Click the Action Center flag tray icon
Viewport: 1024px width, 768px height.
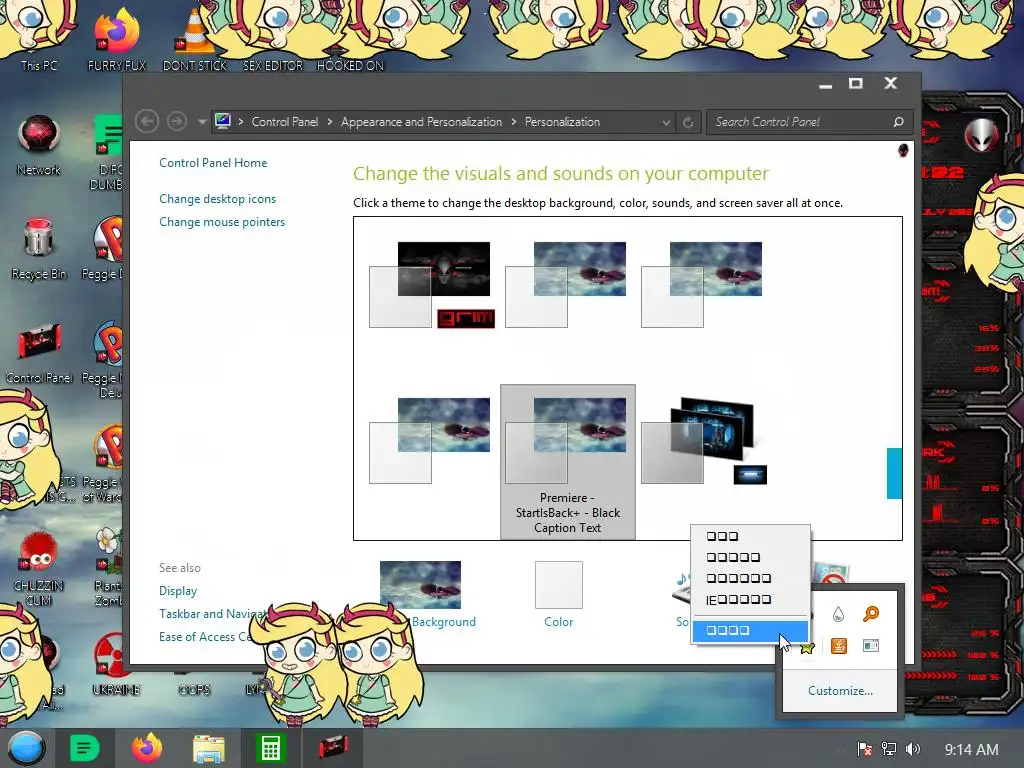pos(864,749)
